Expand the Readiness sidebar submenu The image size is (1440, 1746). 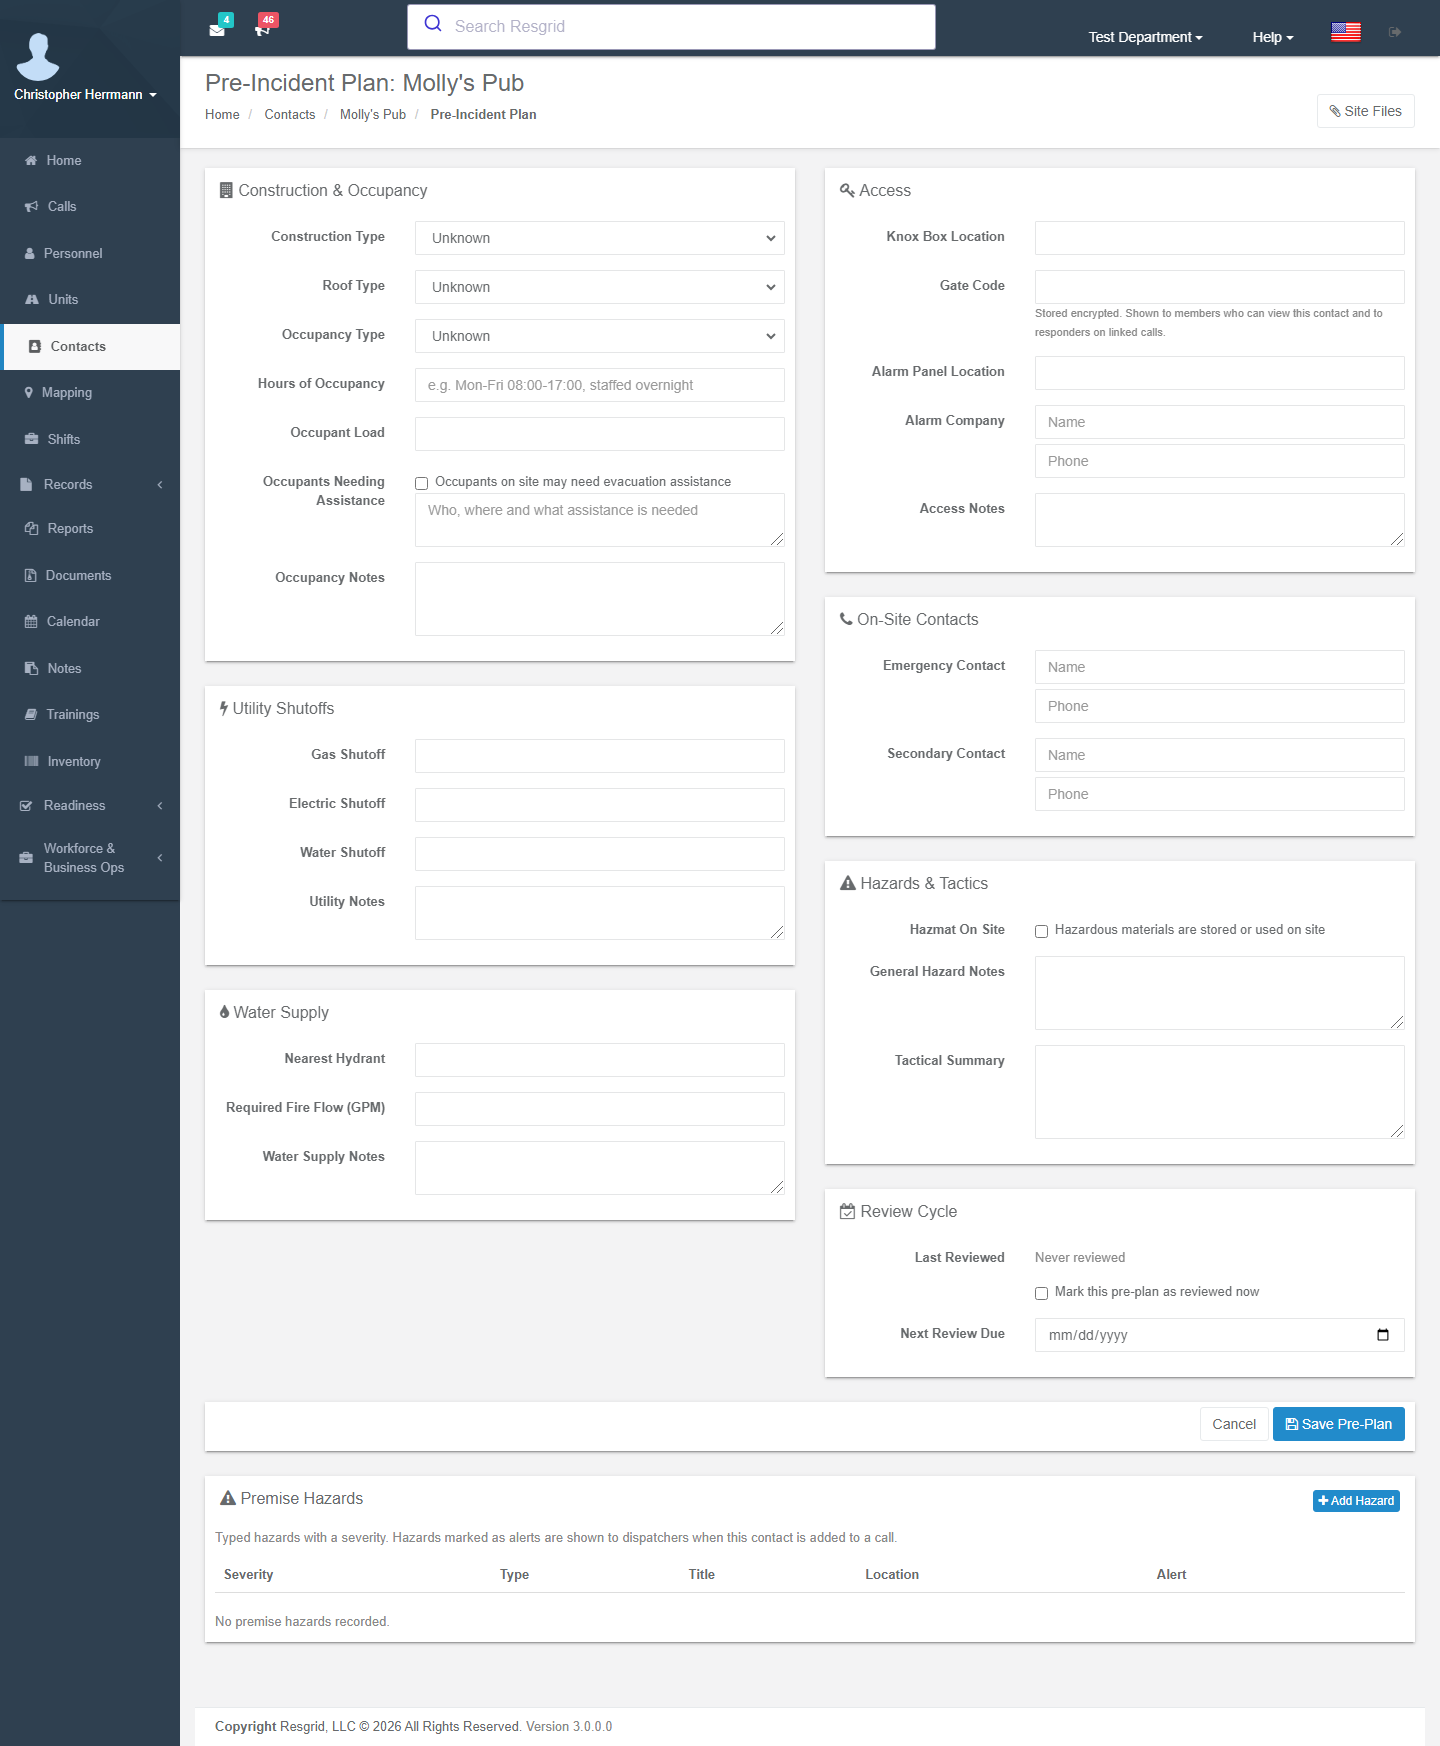pos(90,806)
